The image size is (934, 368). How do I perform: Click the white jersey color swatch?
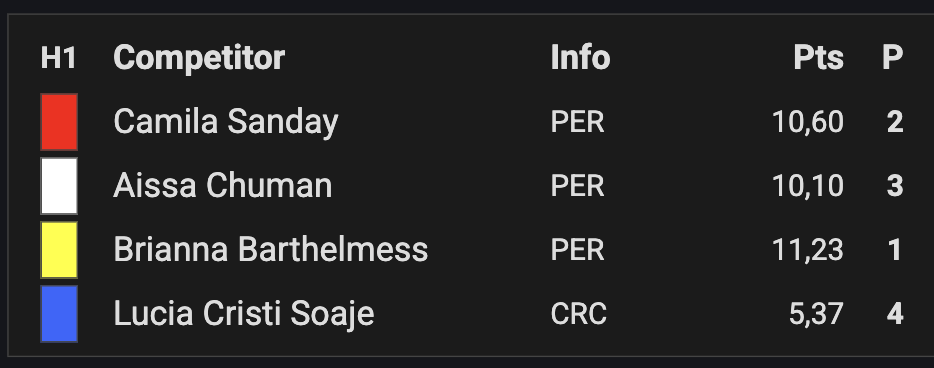tap(59, 186)
